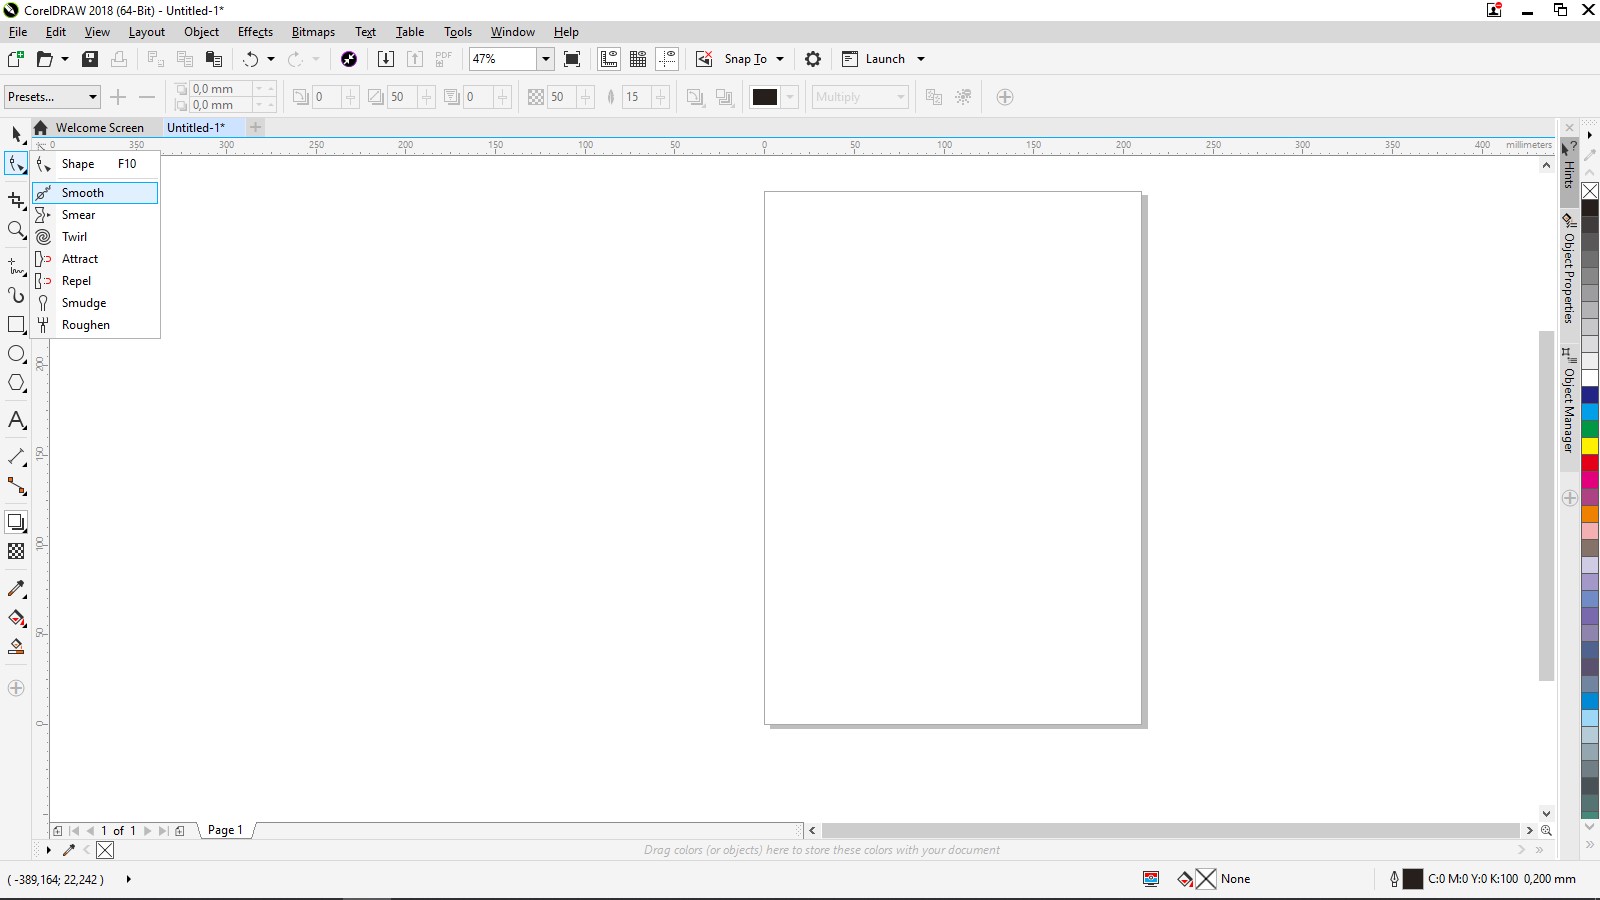Screen dimensions: 1600x900
Task: Select the Text tool
Action: 16,420
